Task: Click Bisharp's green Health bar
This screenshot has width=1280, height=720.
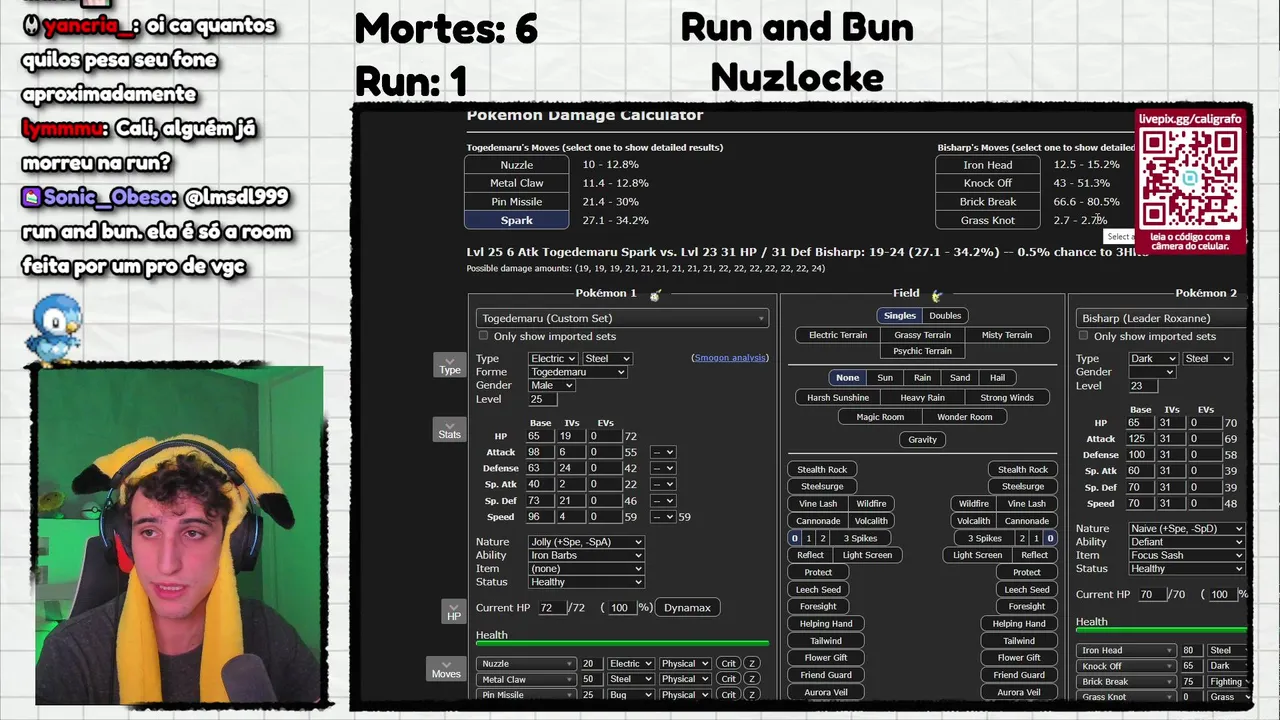Action: coord(1162,630)
